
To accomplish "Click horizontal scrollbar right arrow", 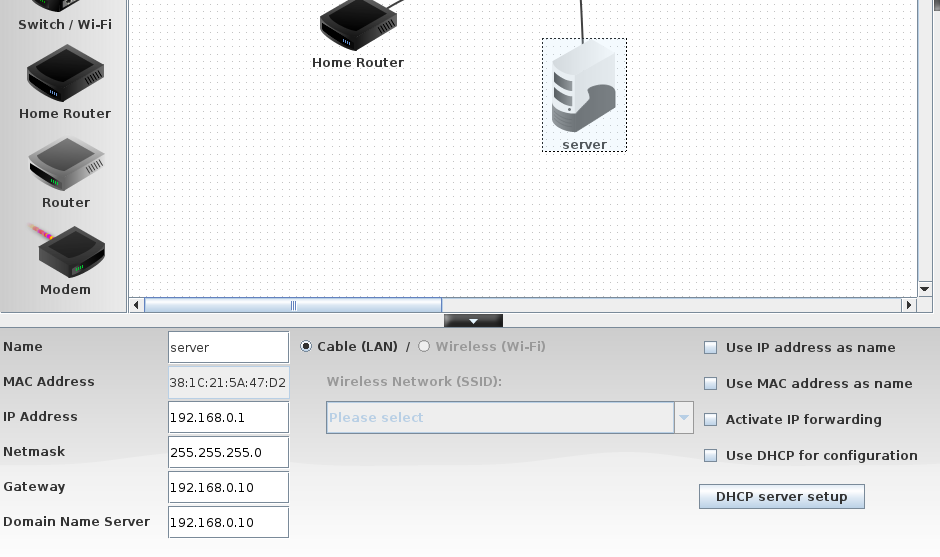I will (x=909, y=305).
